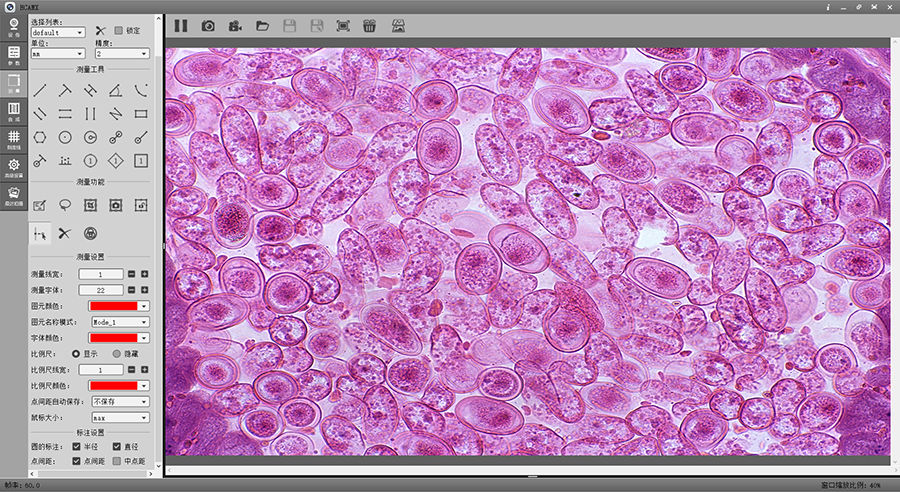Open the 精度 precision dropdown showing 2
This screenshot has width=900, height=492.
tap(122, 54)
